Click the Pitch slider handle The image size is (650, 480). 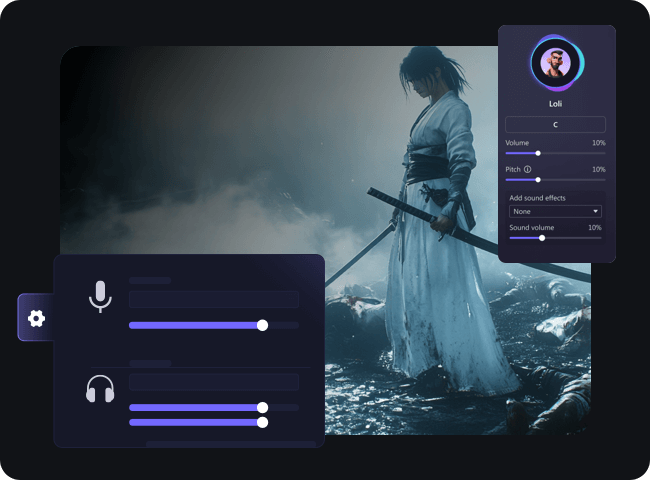coord(538,180)
